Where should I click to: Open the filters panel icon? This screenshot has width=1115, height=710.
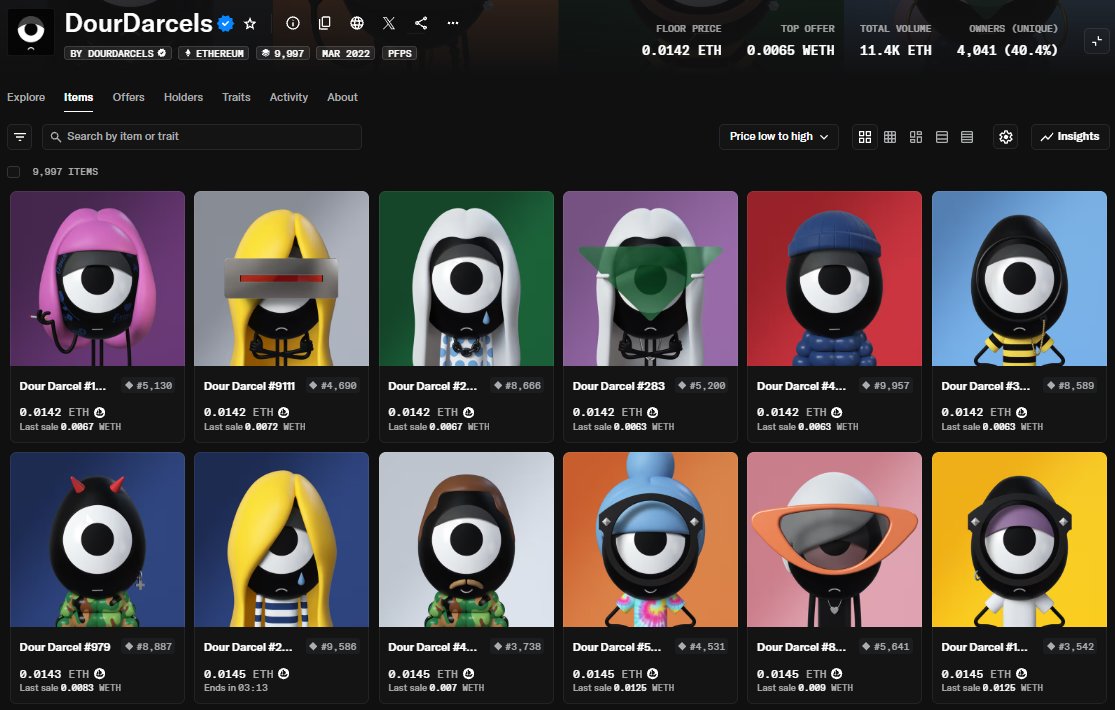(20, 137)
